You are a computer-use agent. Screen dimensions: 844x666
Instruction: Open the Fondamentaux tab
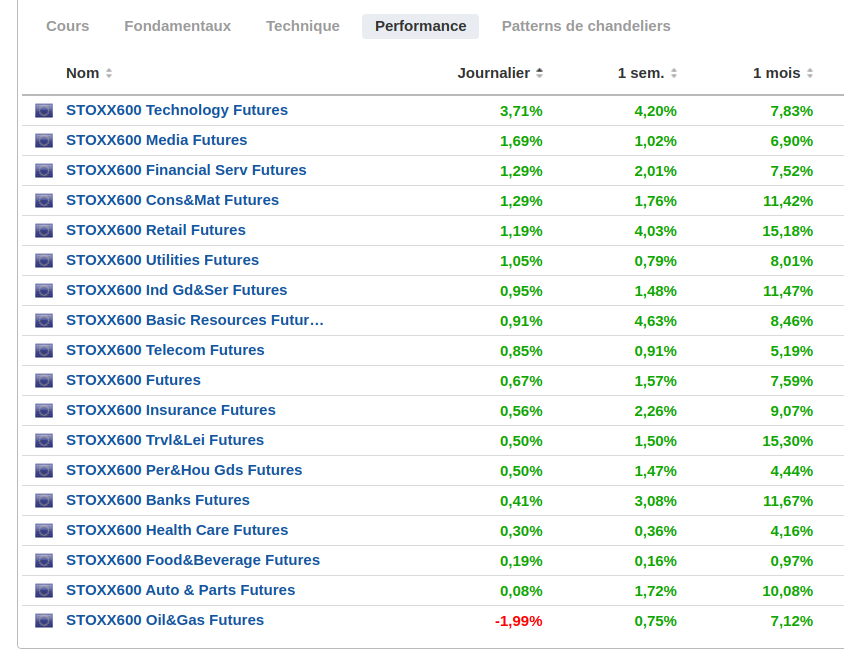[177, 26]
